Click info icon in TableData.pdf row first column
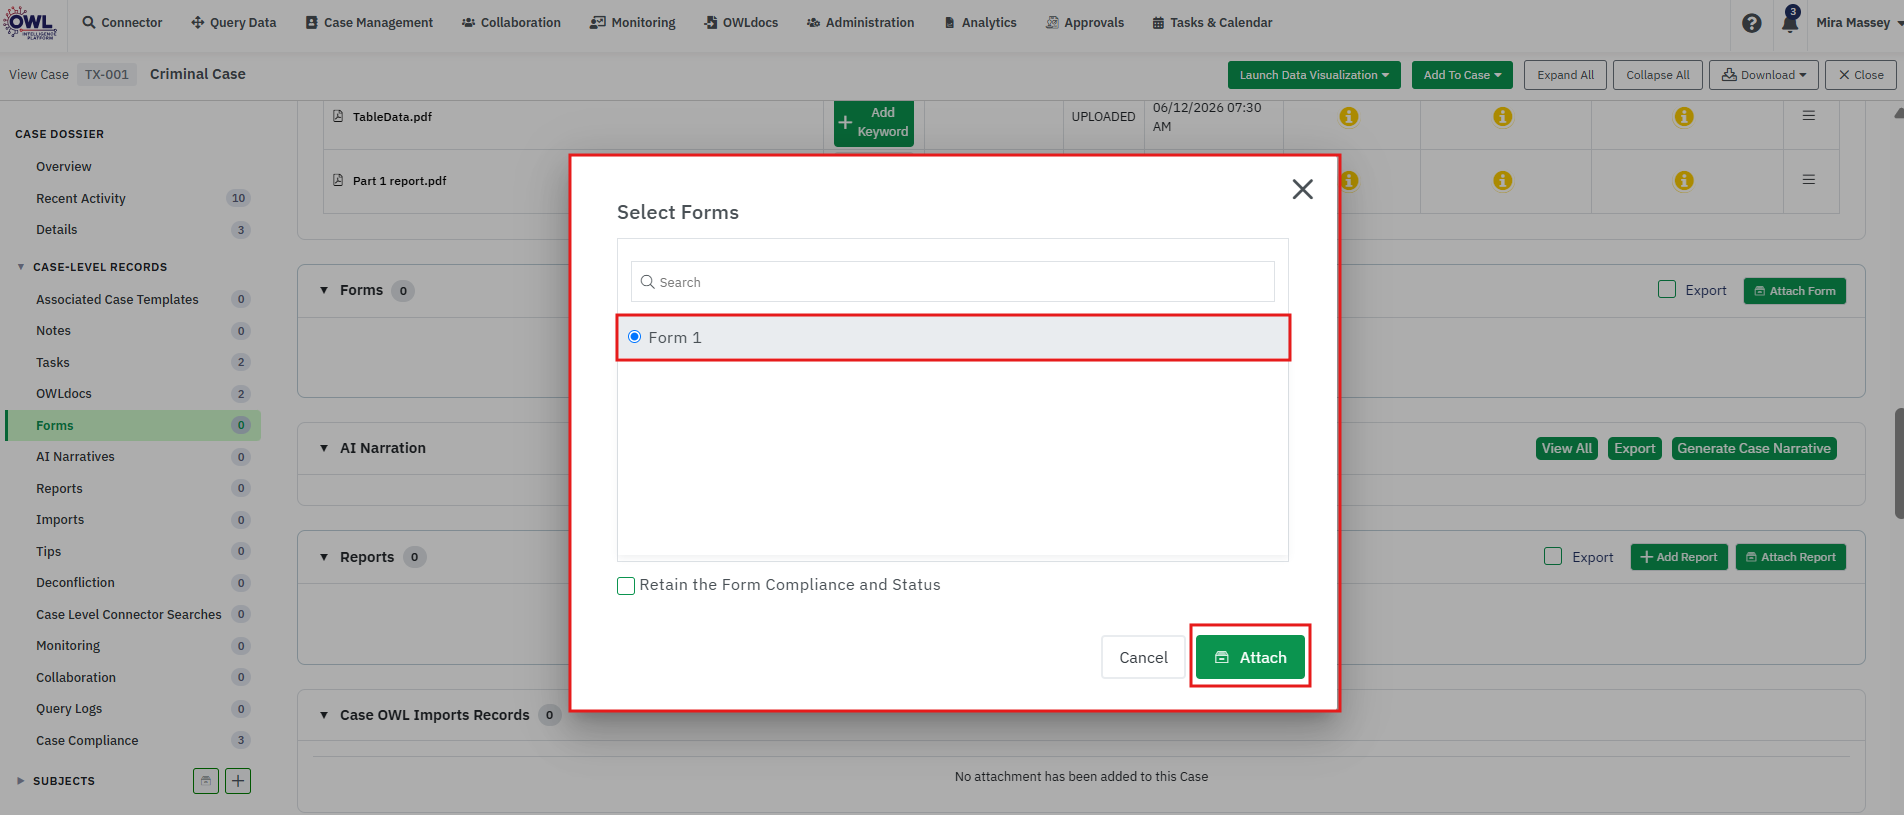This screenshot has width=1904, height=815. (1349, 117)
